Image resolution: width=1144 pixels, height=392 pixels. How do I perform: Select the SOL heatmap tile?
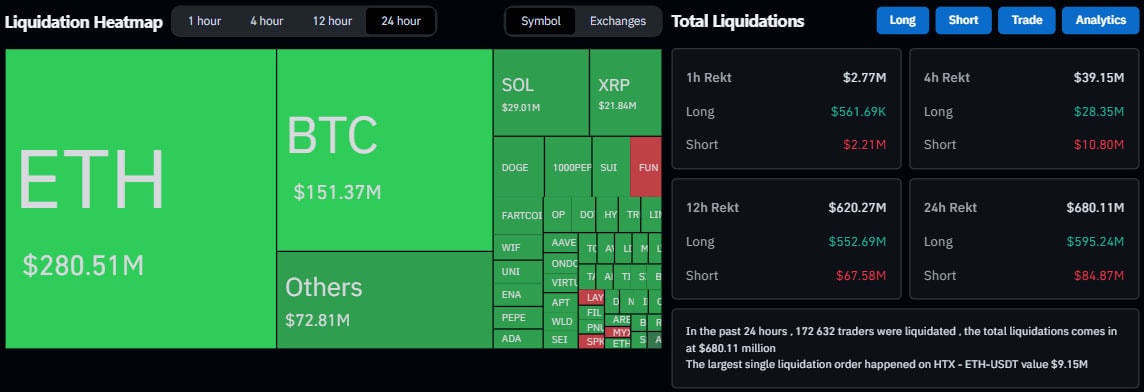coord(541,93)
